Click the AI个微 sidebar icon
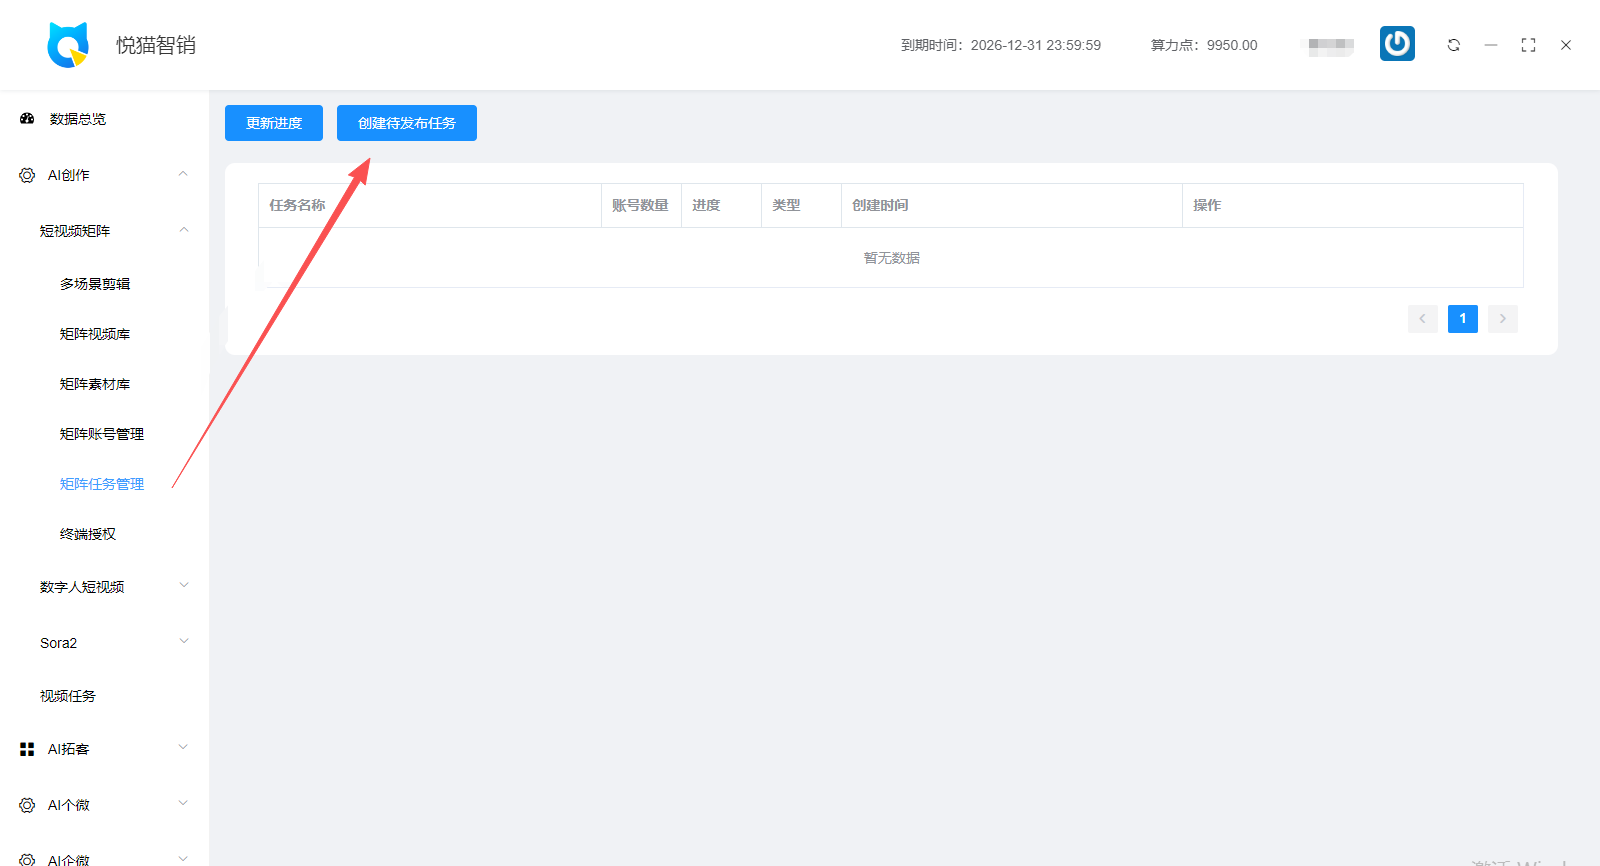1600x866 pixels. point(27,805)
